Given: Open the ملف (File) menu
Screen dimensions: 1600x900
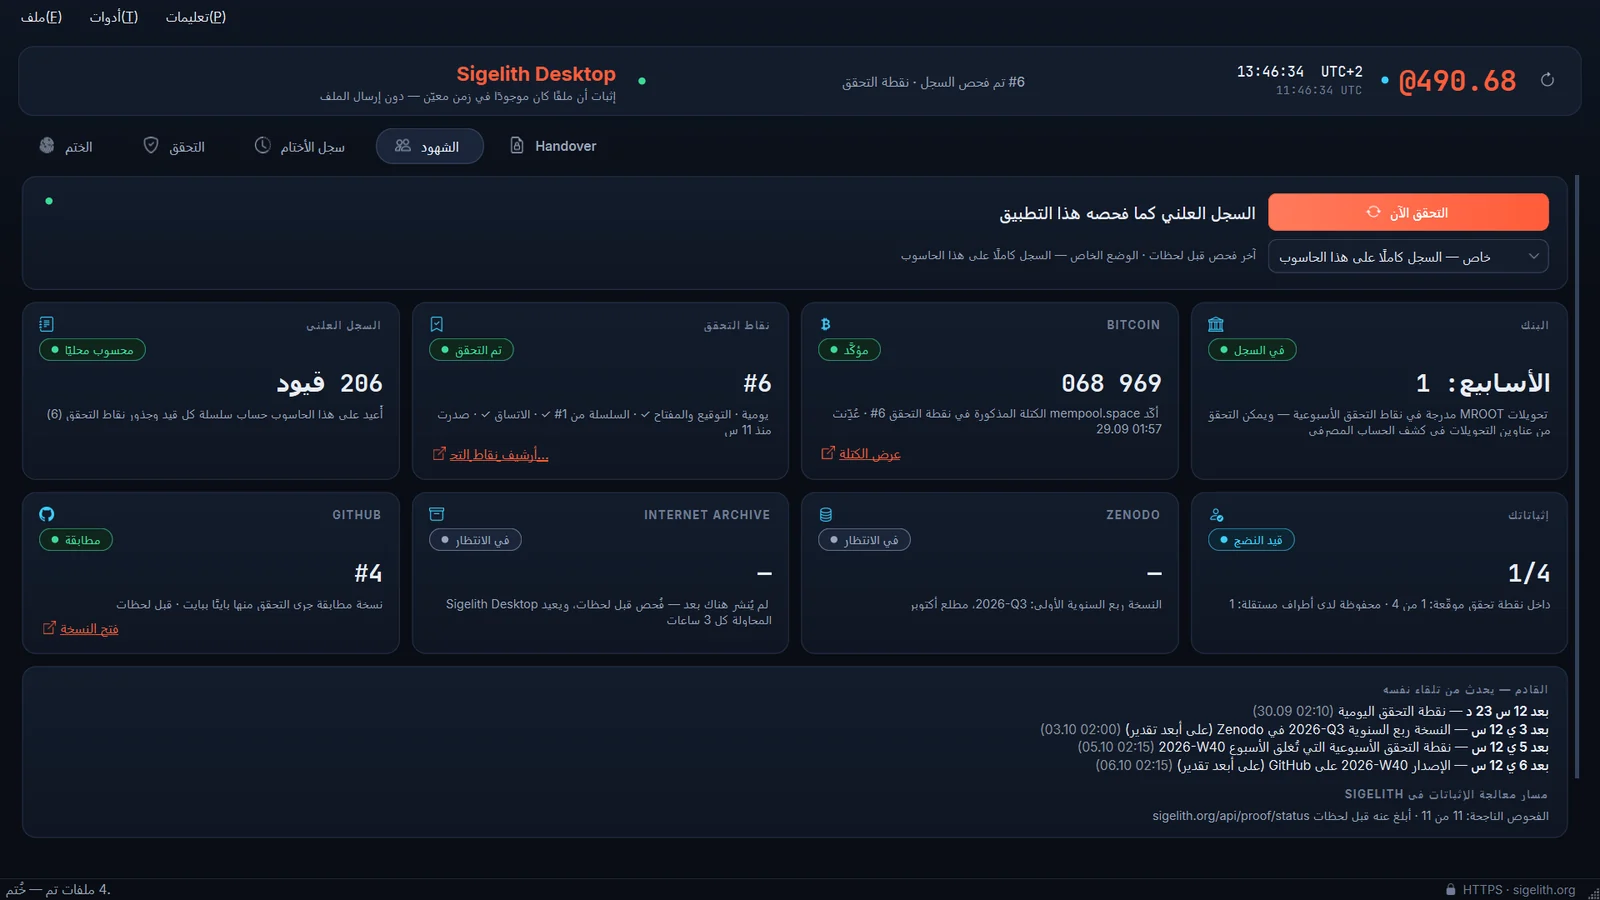Looking at the screenshot, I should (41, 17).
